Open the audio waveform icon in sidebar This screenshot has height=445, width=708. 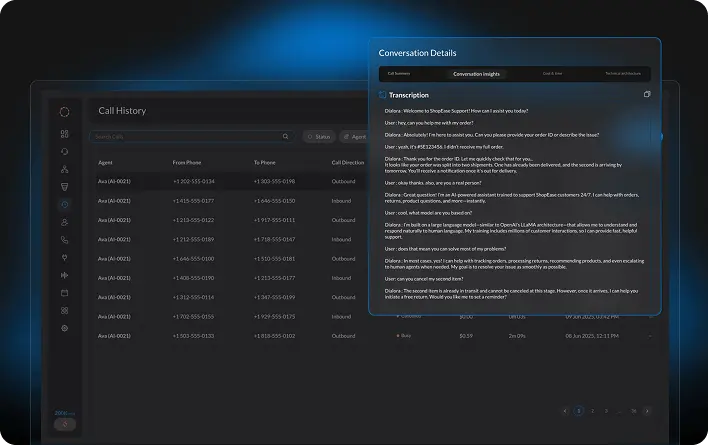click(65, 275)
